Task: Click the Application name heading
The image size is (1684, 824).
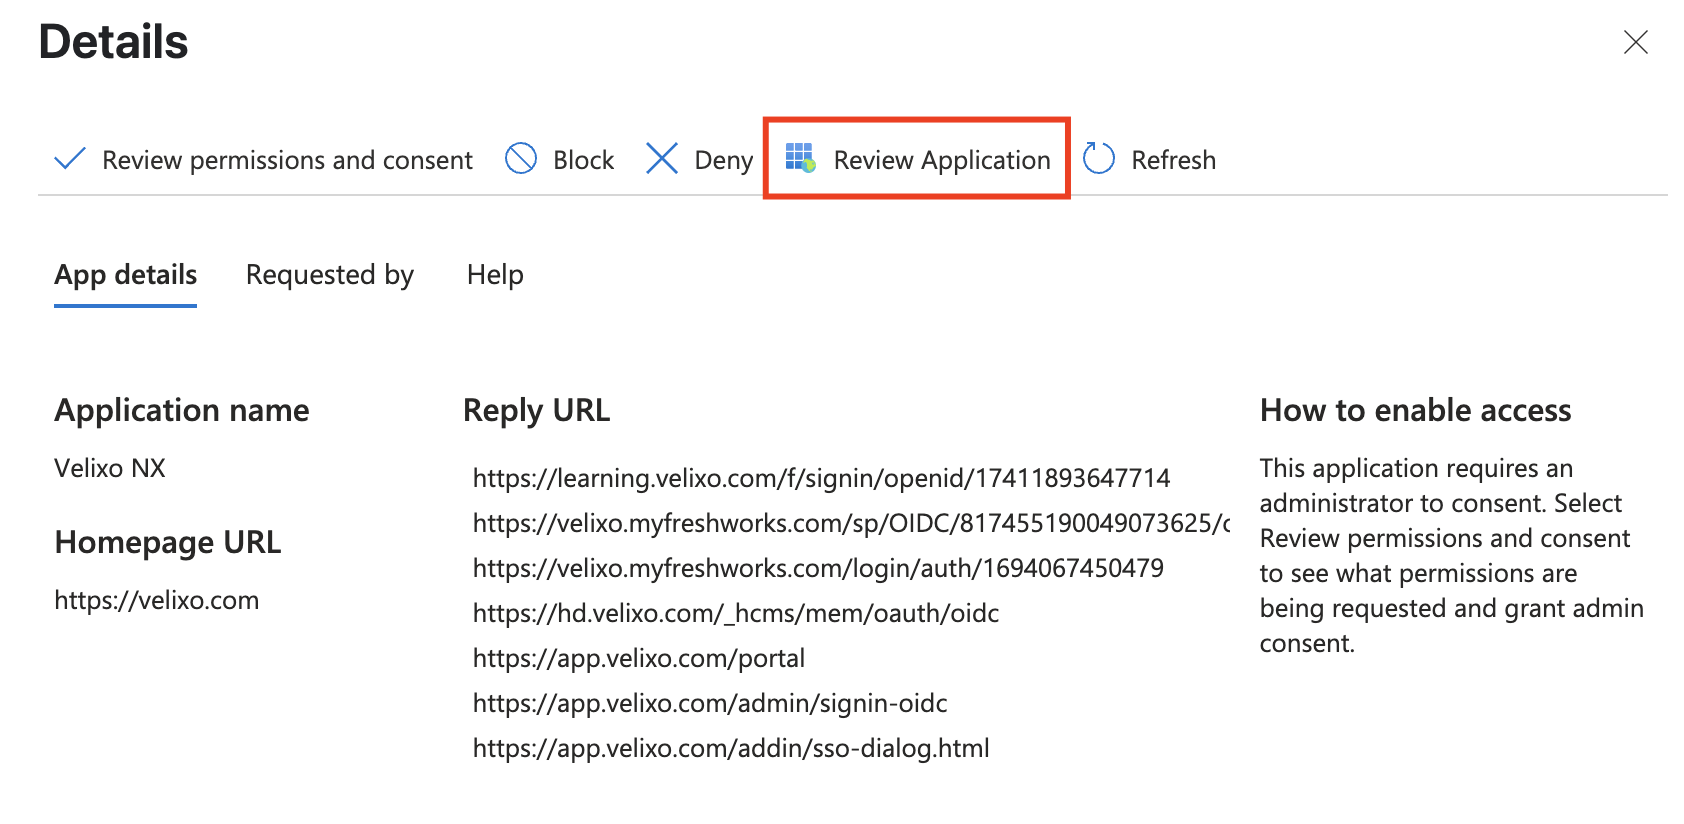Action: (x=182, y=410)
